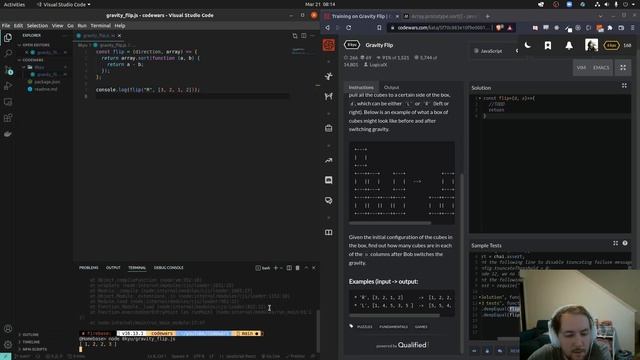
Task: Choose the JavaScript language dropdown
Action: pos(495,51)
